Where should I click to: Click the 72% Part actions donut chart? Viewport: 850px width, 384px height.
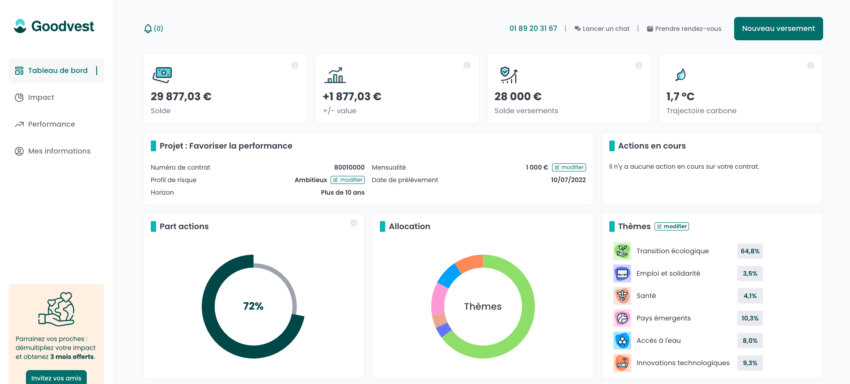[253, 306]
